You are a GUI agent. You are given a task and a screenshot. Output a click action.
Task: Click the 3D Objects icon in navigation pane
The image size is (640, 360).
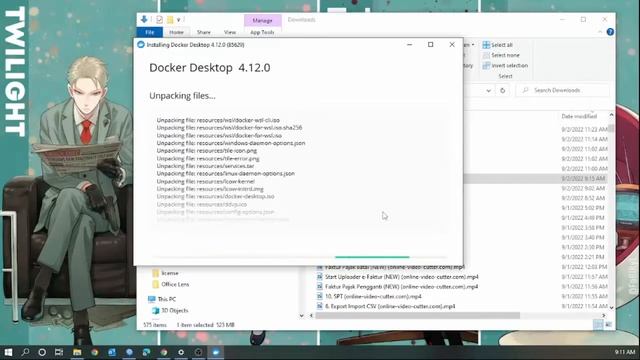point(155,311)
